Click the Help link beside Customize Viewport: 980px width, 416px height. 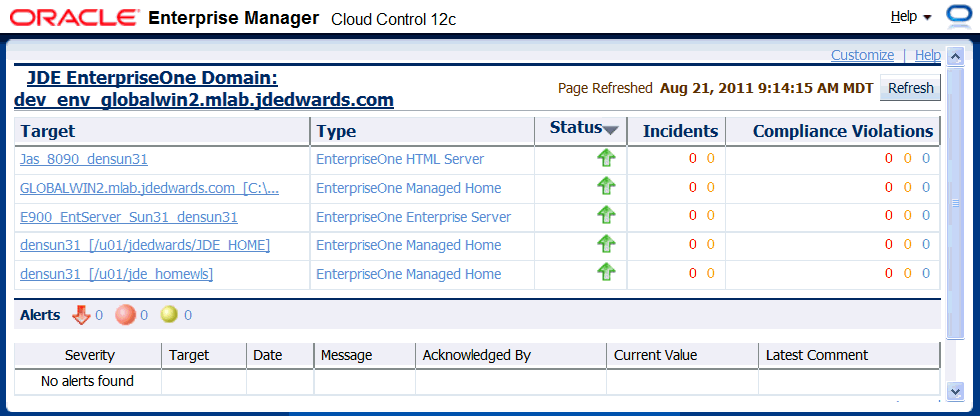pyautogui.click(x=928, y=55)
